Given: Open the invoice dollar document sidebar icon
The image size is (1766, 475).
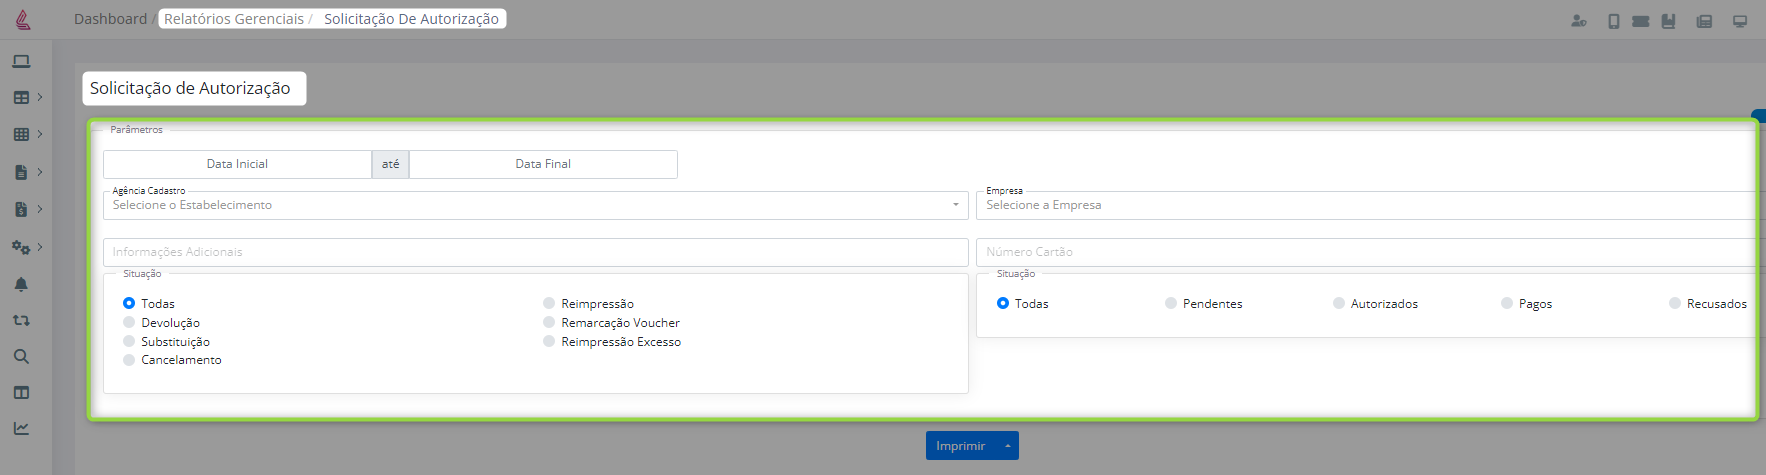Looking at the screenshot, I should (21, 209).
